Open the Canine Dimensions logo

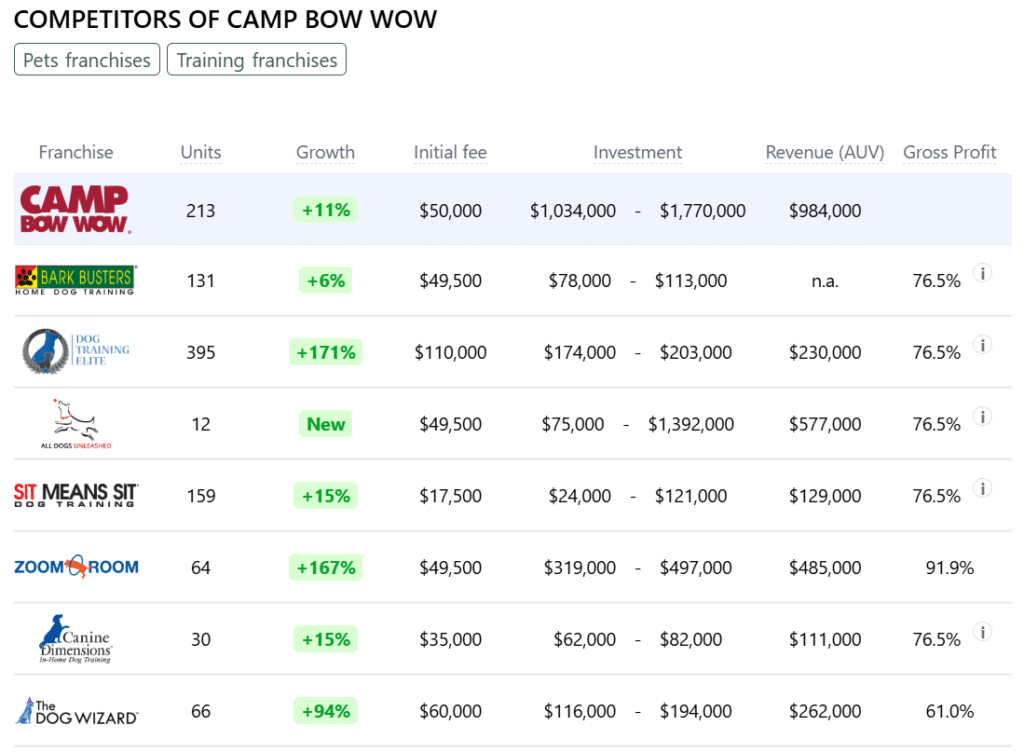coord(76,639)
